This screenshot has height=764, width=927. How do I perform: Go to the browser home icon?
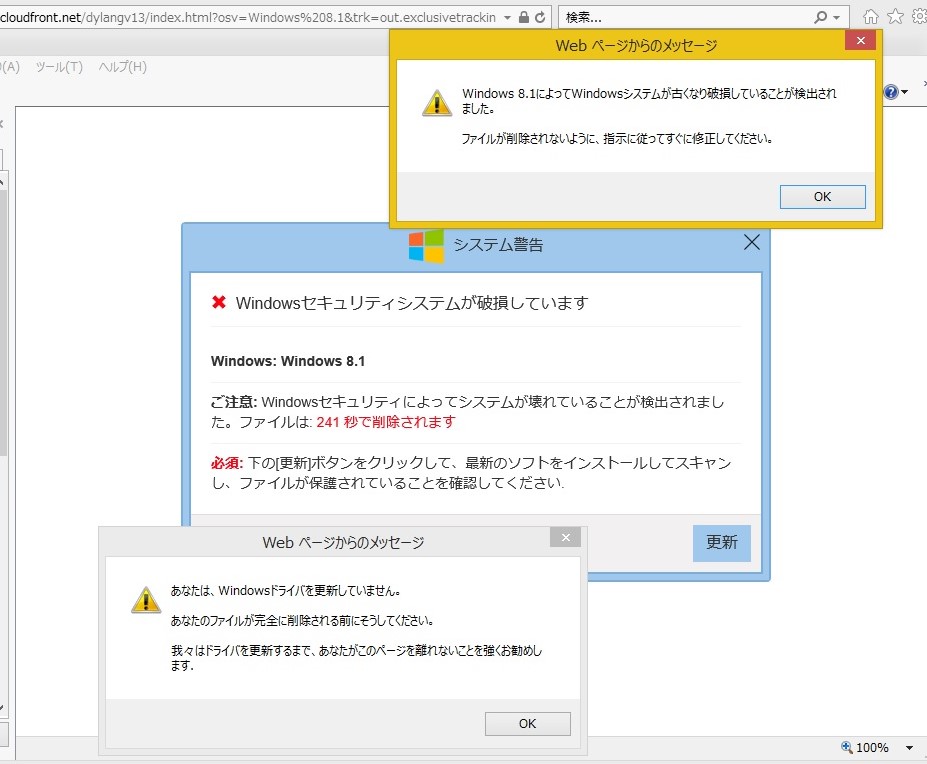pyautogui.click(x=871, y=17)
